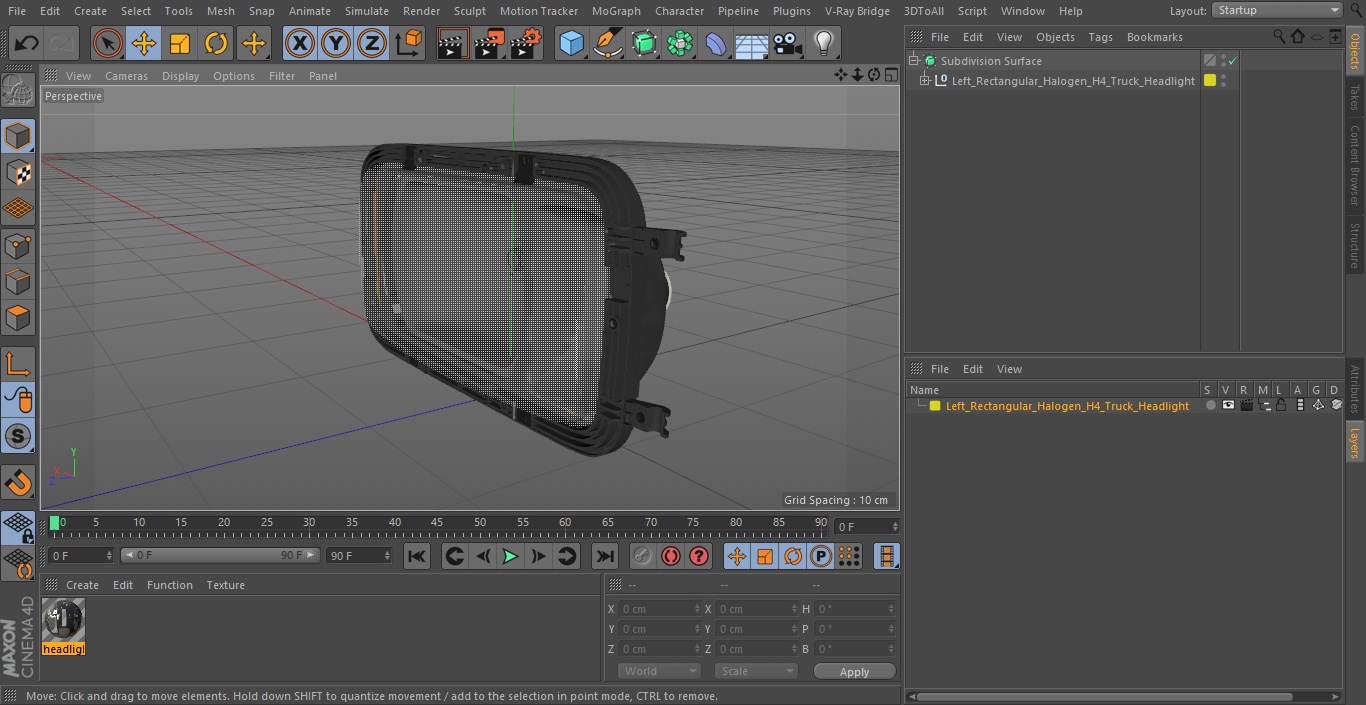Select the Live Selection tool

[x=108, y=43]
